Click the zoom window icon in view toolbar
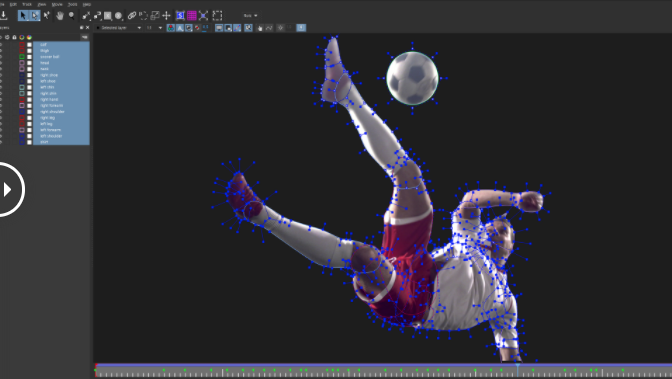The image size is (672, 379). 248,28
